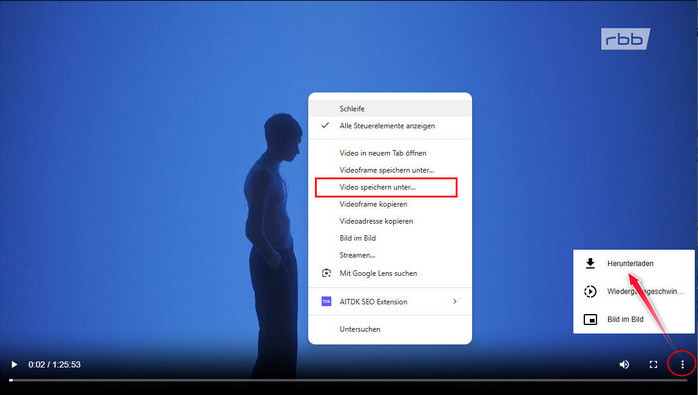Select Videoadresse kopieren

390,221
